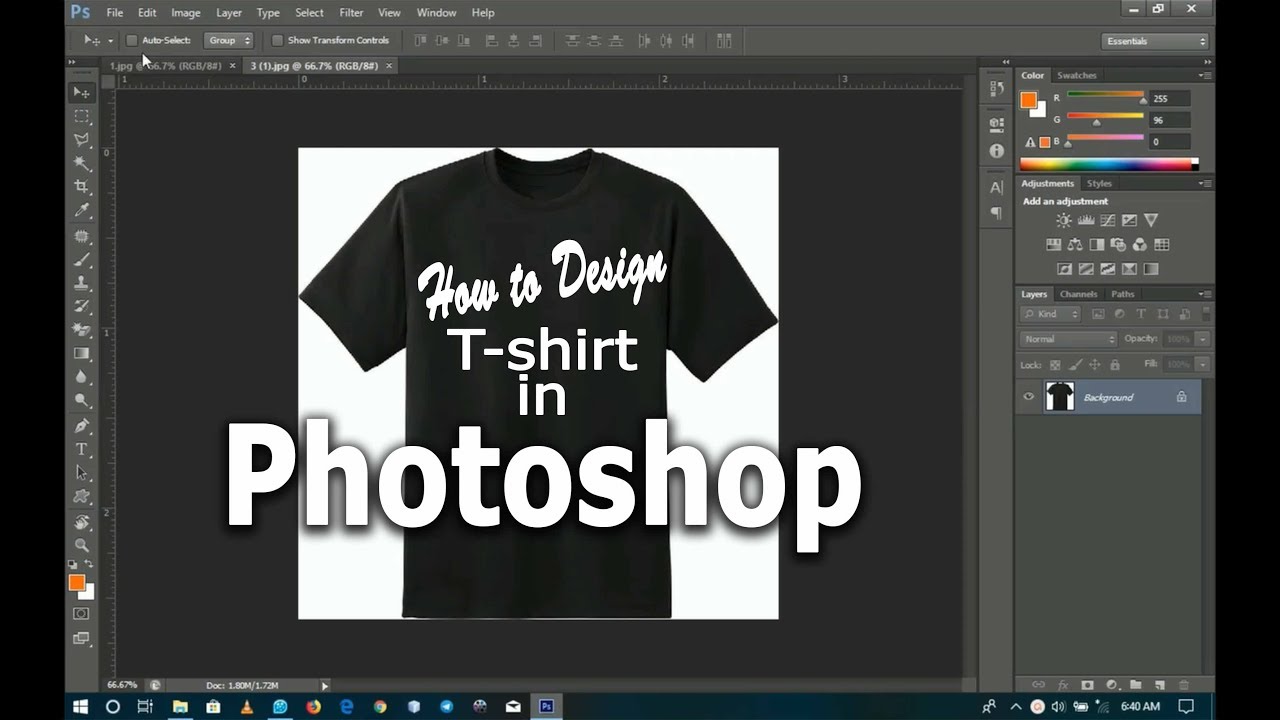Open the Character panel icon

[996, 187]
